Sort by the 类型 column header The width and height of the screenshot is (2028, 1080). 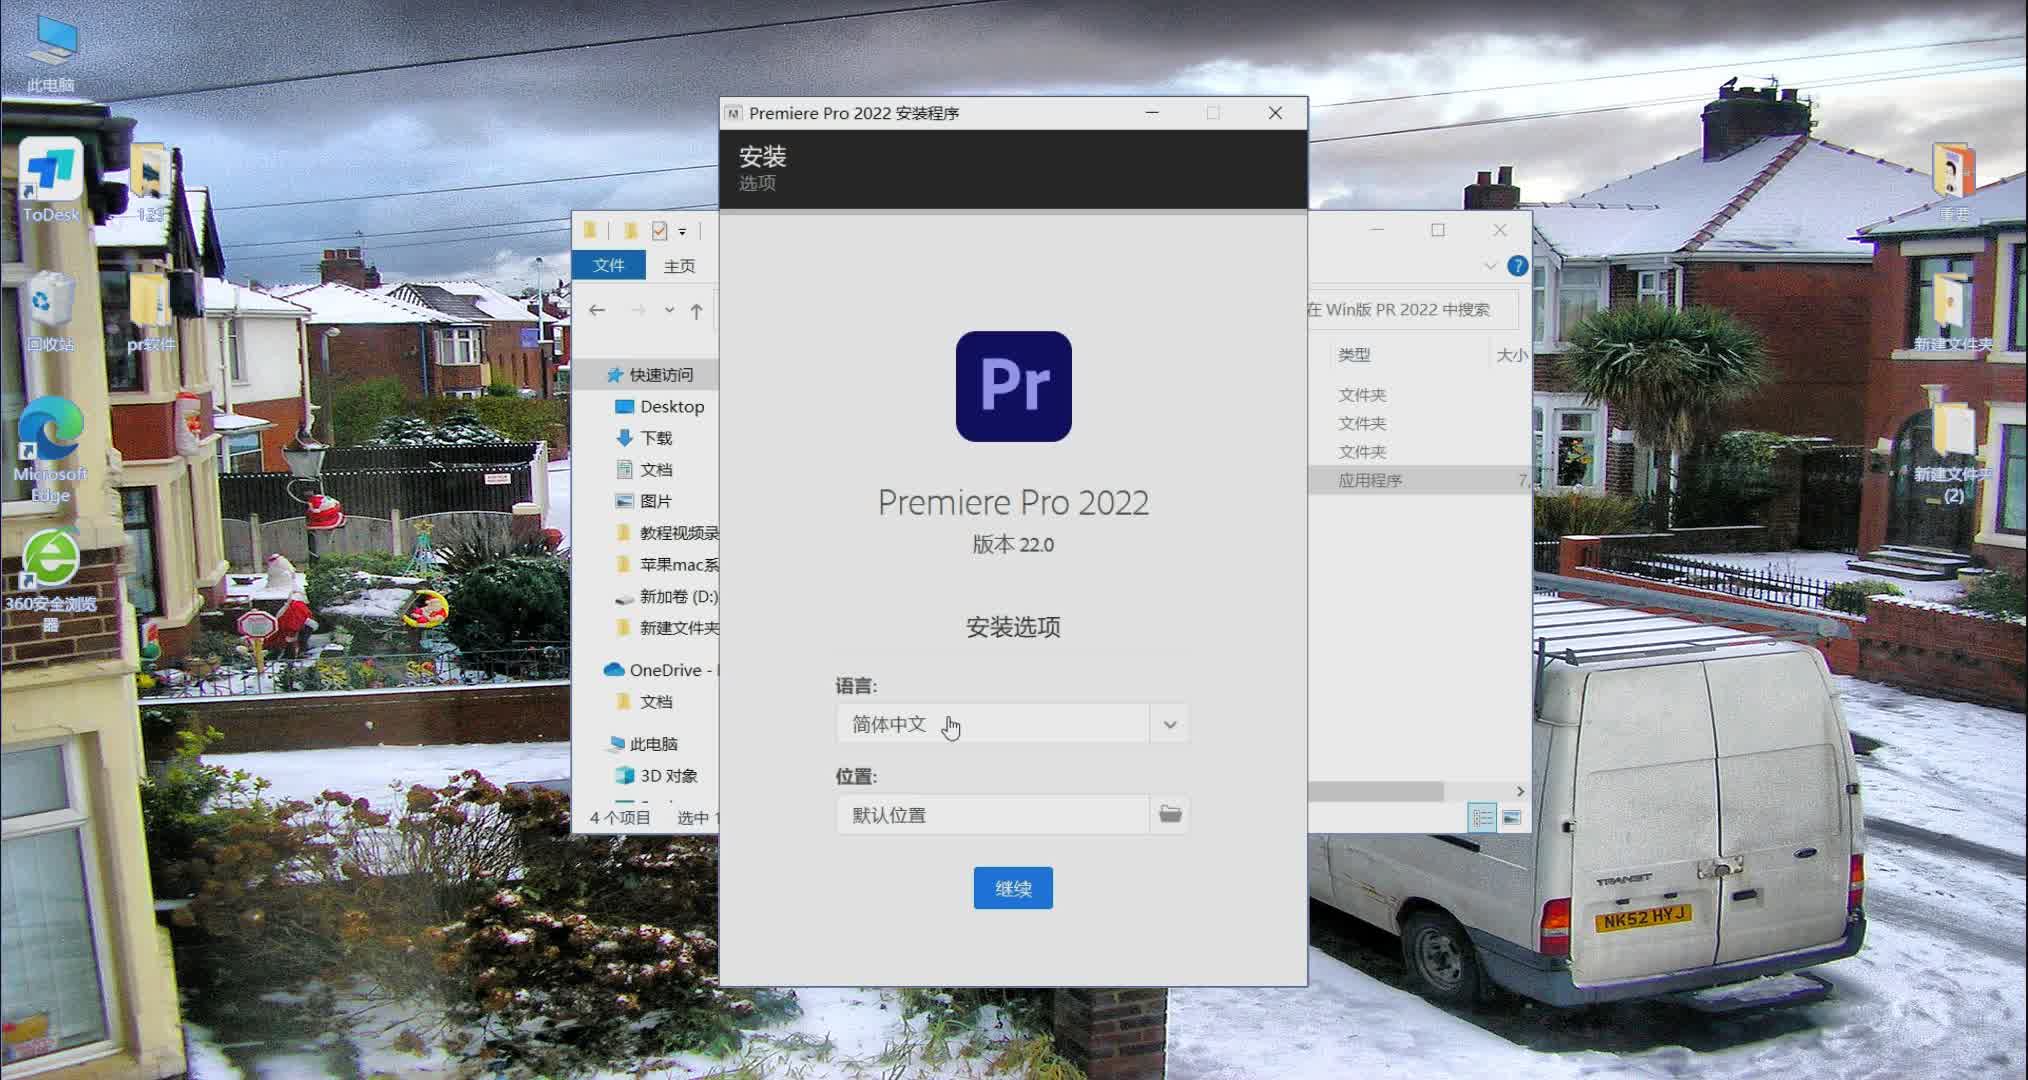pyautogui.click(x=1354, y=355)
